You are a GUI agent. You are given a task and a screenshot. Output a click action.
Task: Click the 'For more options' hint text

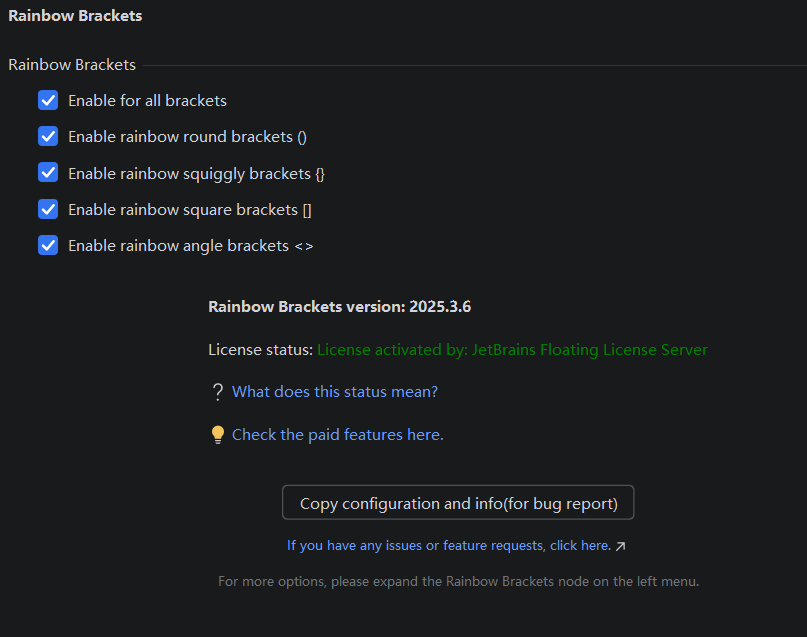[458, 581]
